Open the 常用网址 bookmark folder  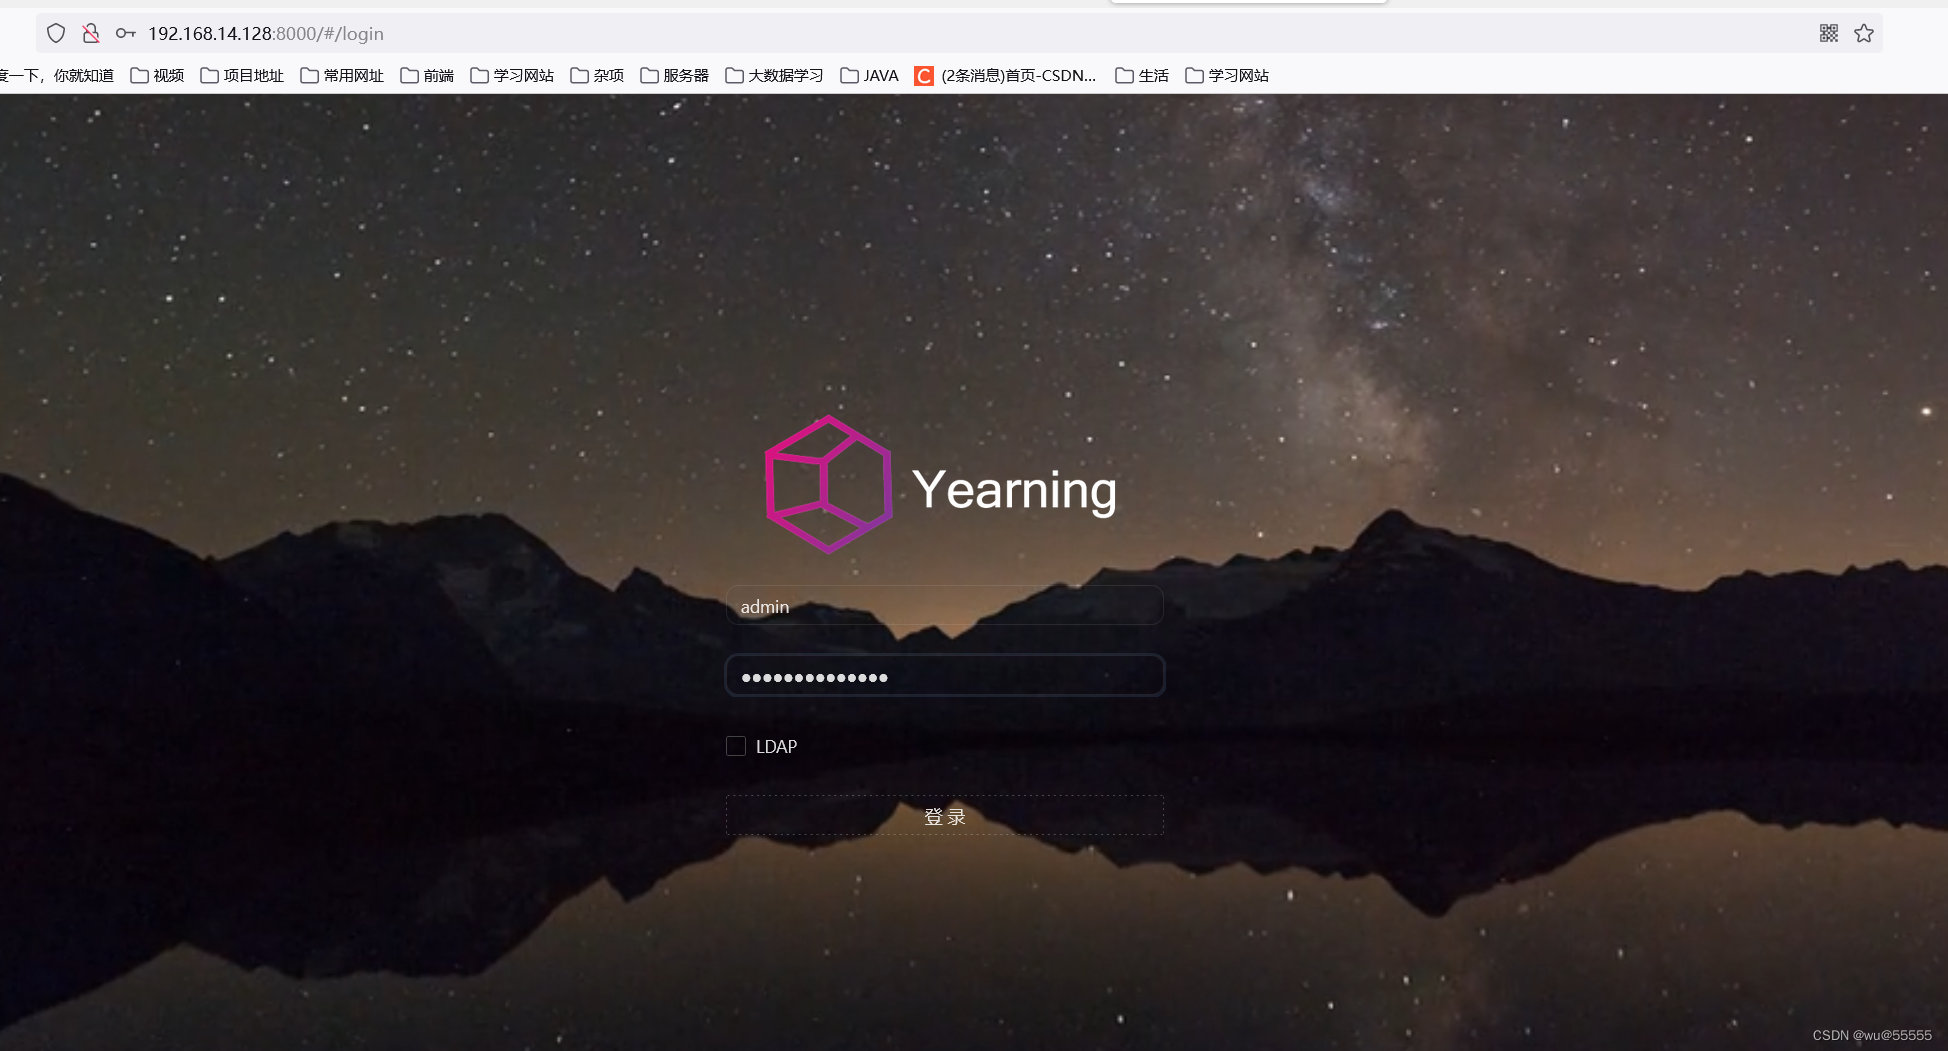342,76
